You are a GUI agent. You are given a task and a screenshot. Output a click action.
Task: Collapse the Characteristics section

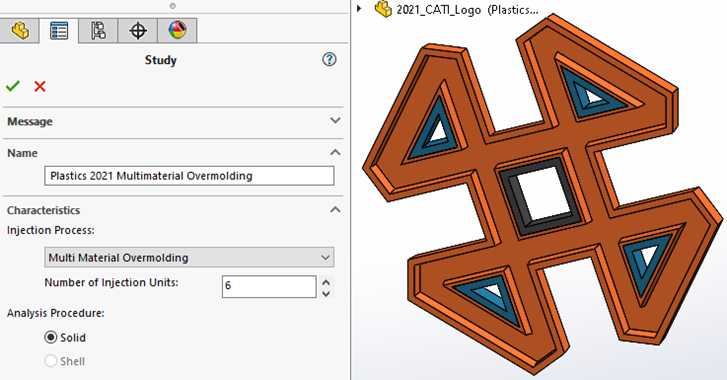pyautogui.click(x=335, y=210)
